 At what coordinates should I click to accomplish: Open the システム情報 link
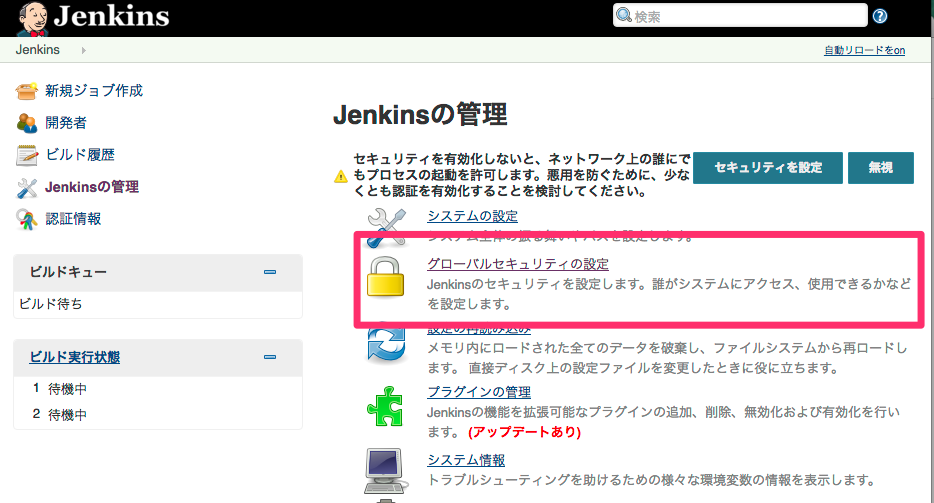point(466,460)
